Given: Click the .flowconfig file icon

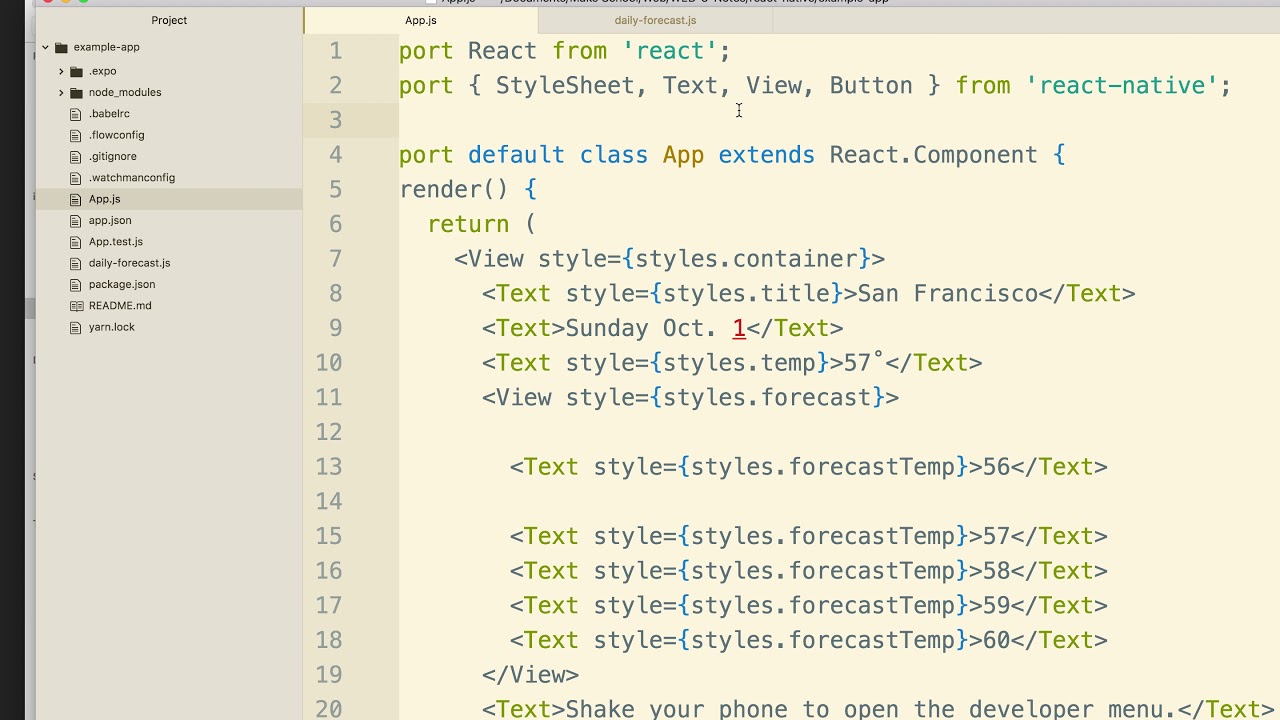Looking at the screenshot, I should [x=75, y=135].
